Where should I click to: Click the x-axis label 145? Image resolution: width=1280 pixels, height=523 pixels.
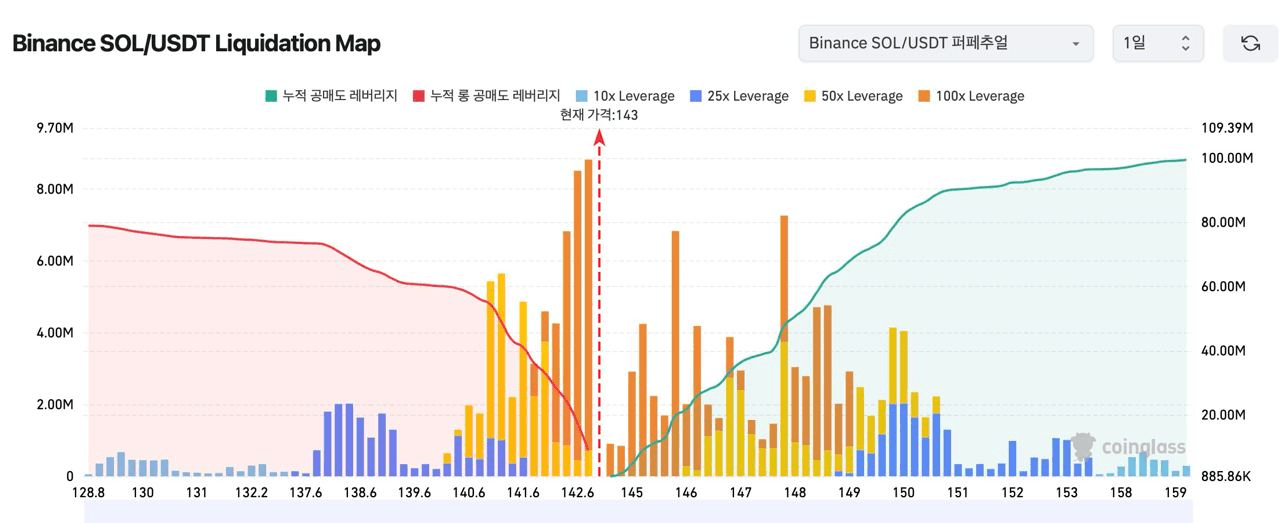(x=632, y=493)
